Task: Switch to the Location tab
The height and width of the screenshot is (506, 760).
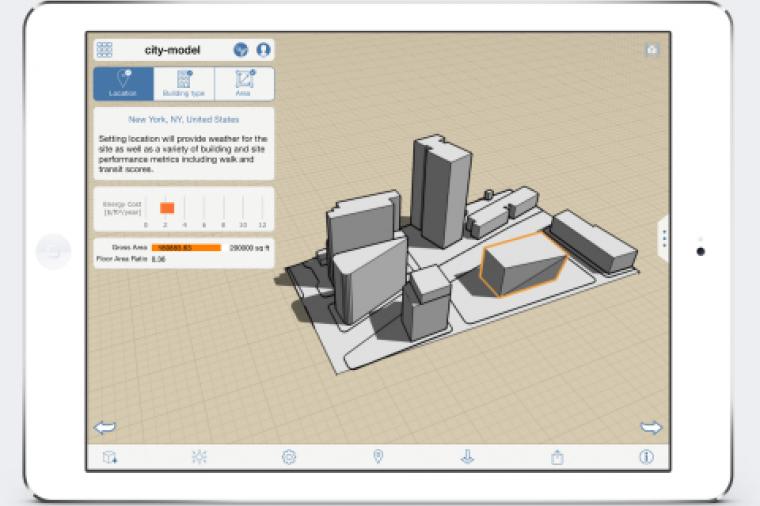Action: click(x=123, y=84)
